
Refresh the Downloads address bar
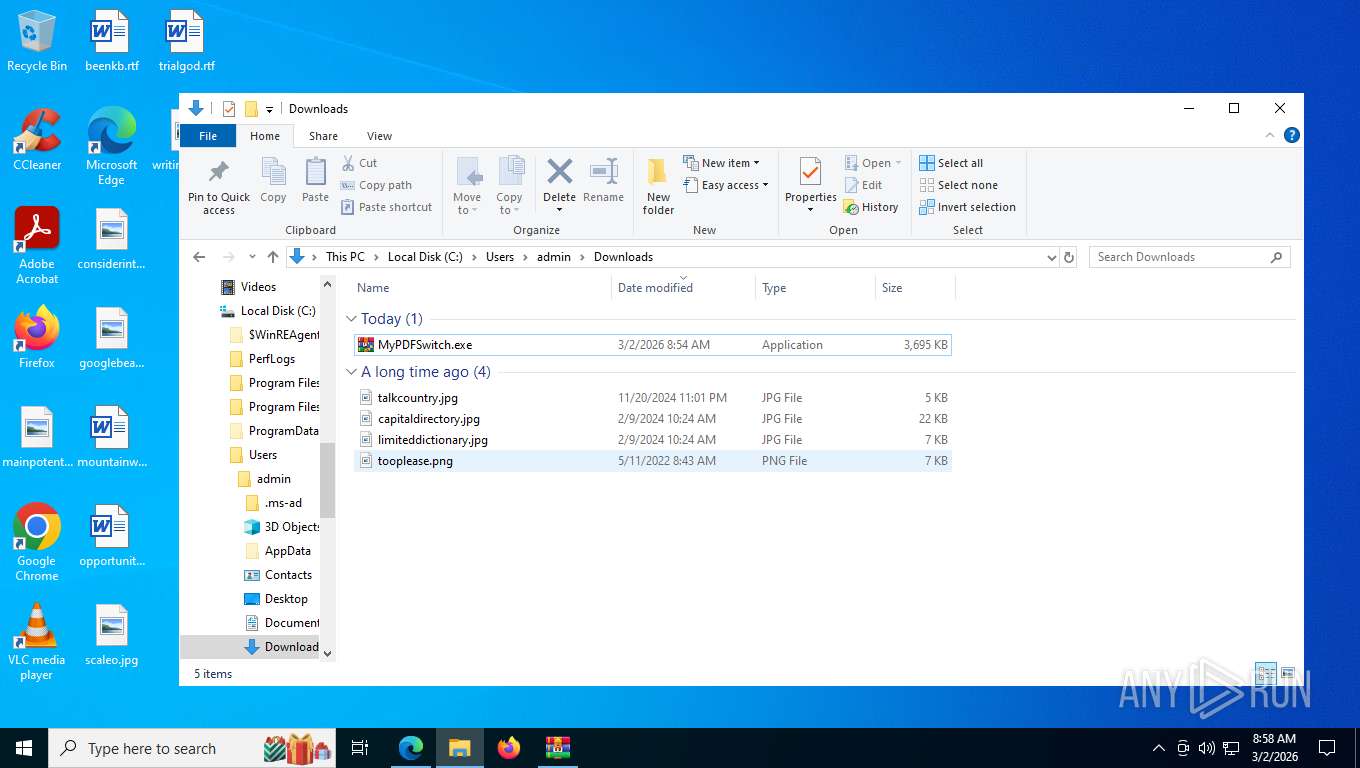tap(1069, 257)
